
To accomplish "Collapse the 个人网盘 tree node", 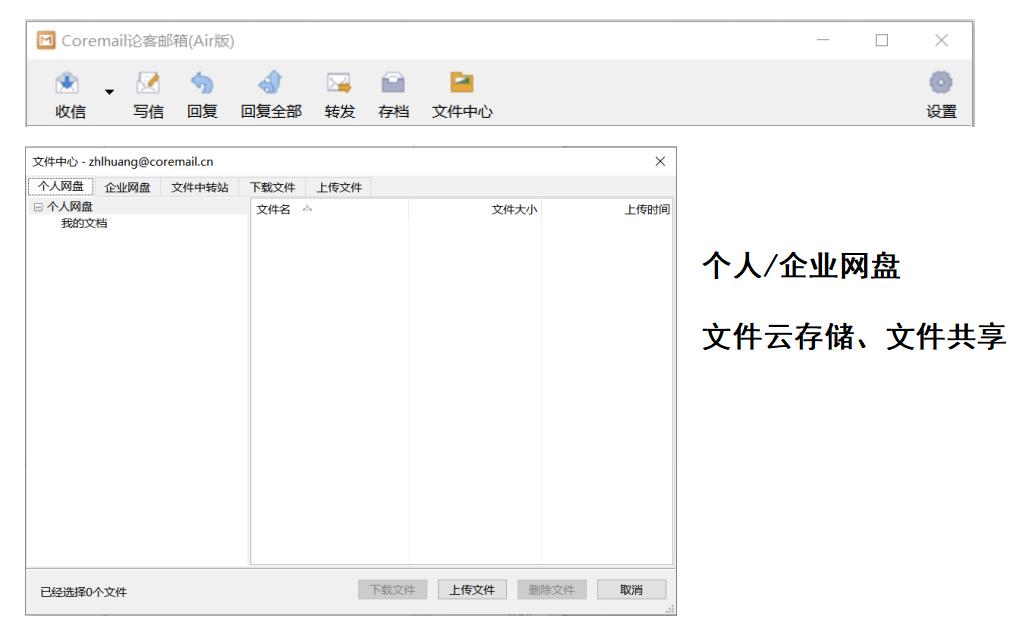I will point(38,207).
